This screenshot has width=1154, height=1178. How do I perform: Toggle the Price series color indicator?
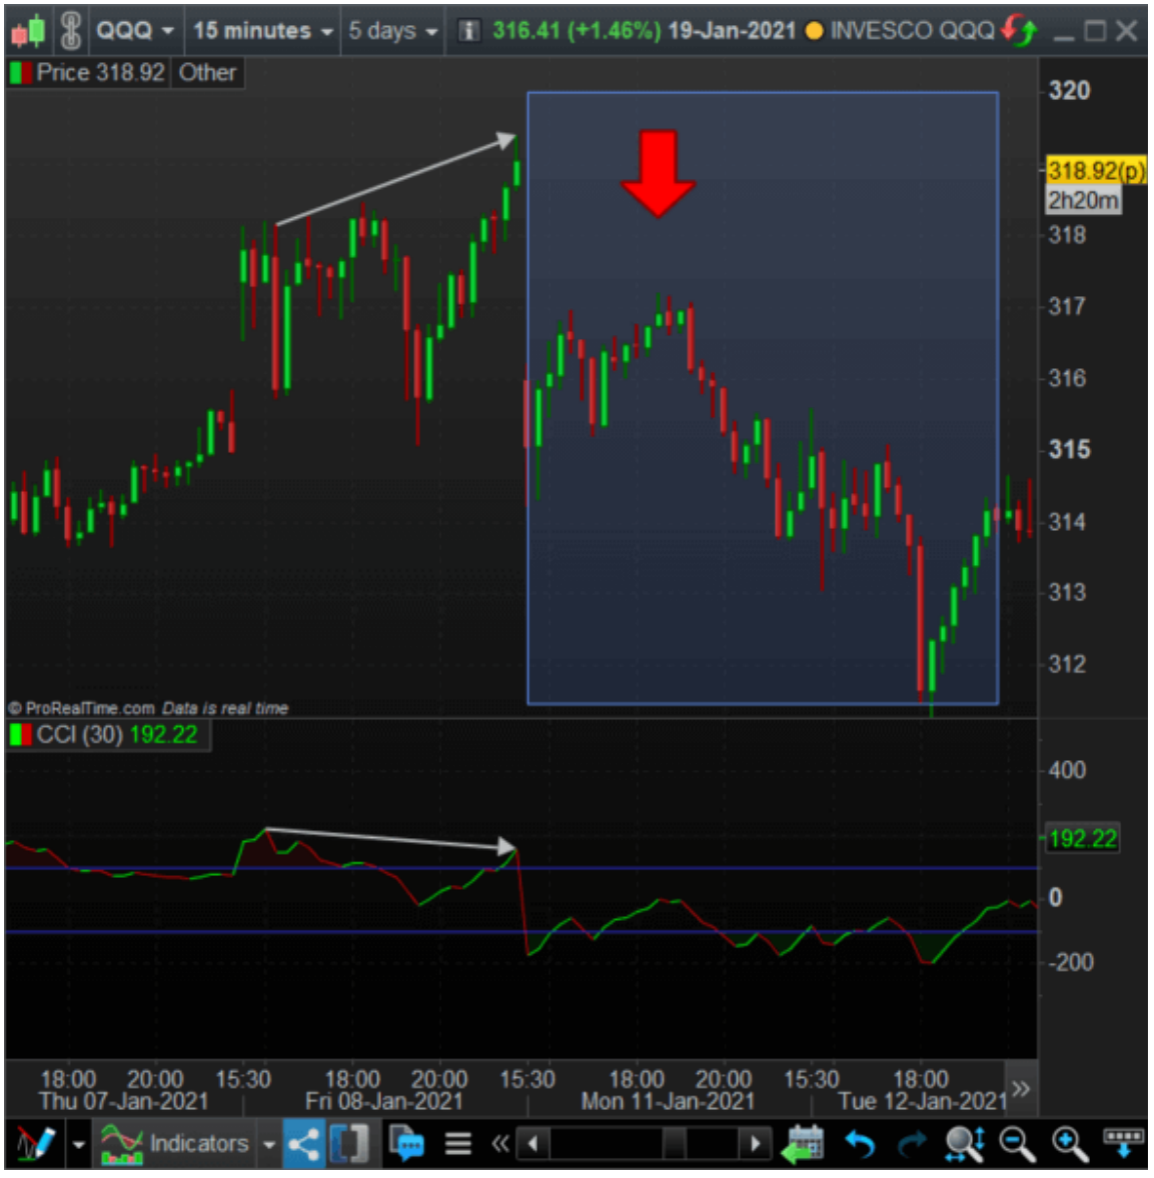click(x=20, y=73)
